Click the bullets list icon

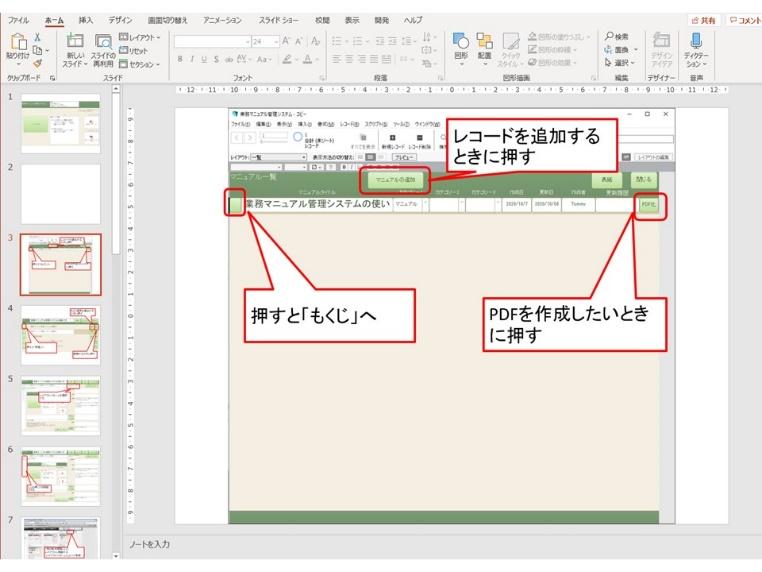point(336,41)
